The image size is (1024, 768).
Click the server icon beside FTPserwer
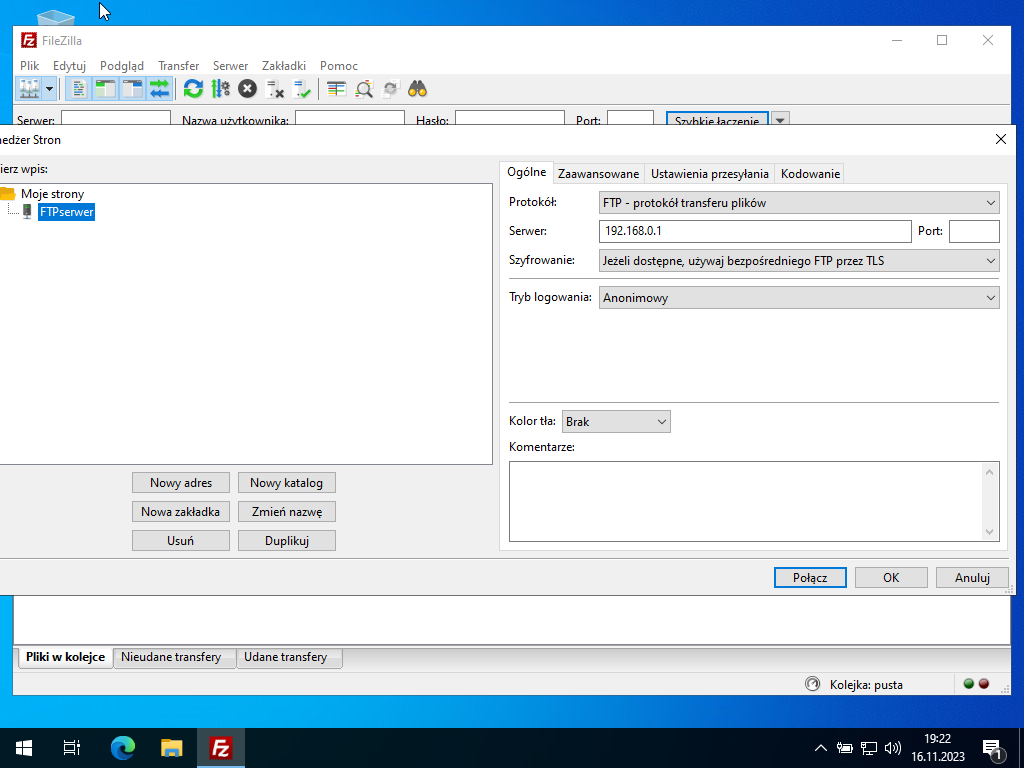(27, 212)
